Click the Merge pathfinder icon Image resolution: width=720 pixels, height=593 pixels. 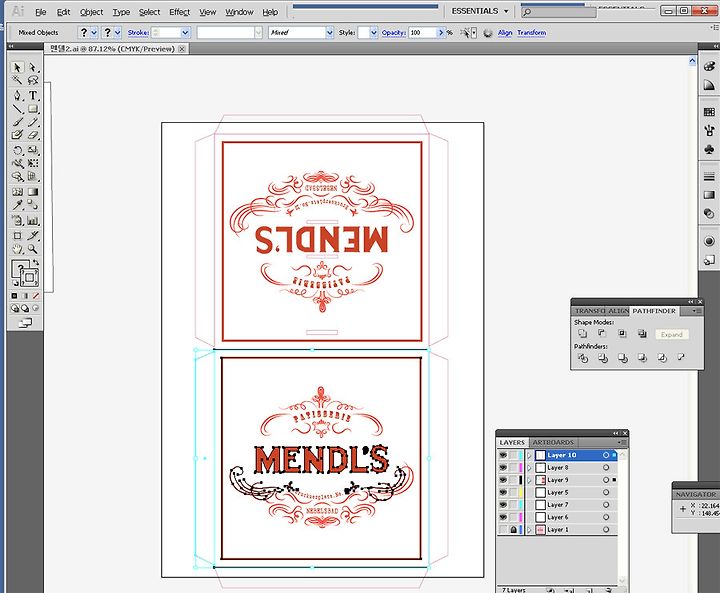[x=622, y=358]
